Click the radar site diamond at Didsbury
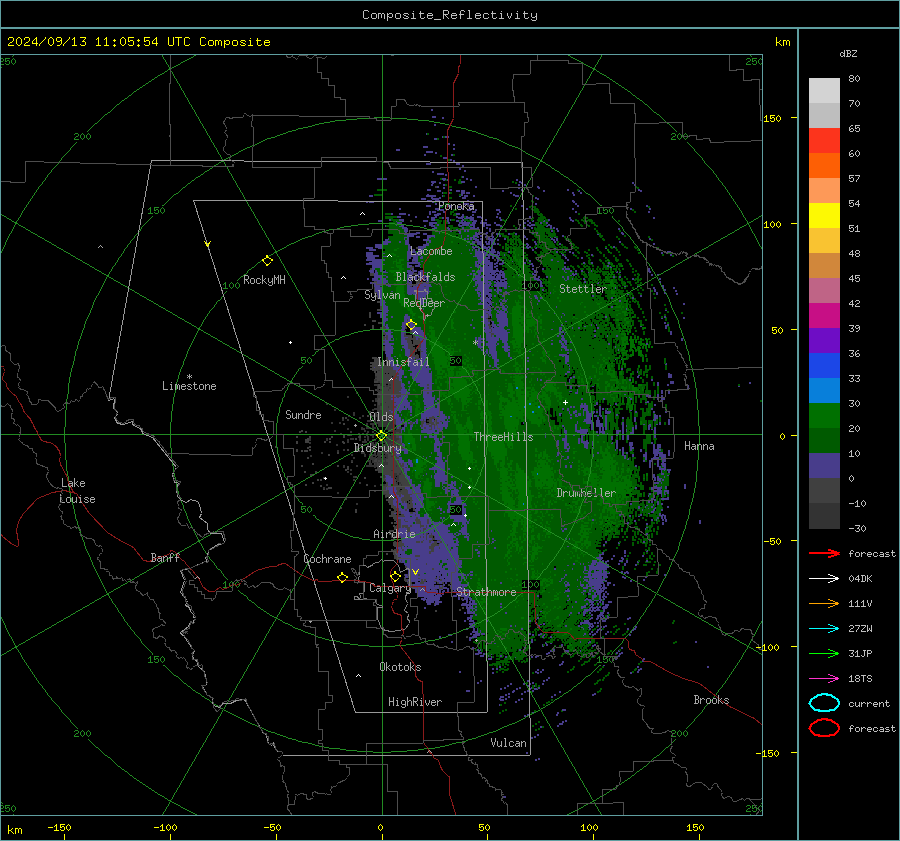This screenshot has width=900, height=841. tap(381, 436)
